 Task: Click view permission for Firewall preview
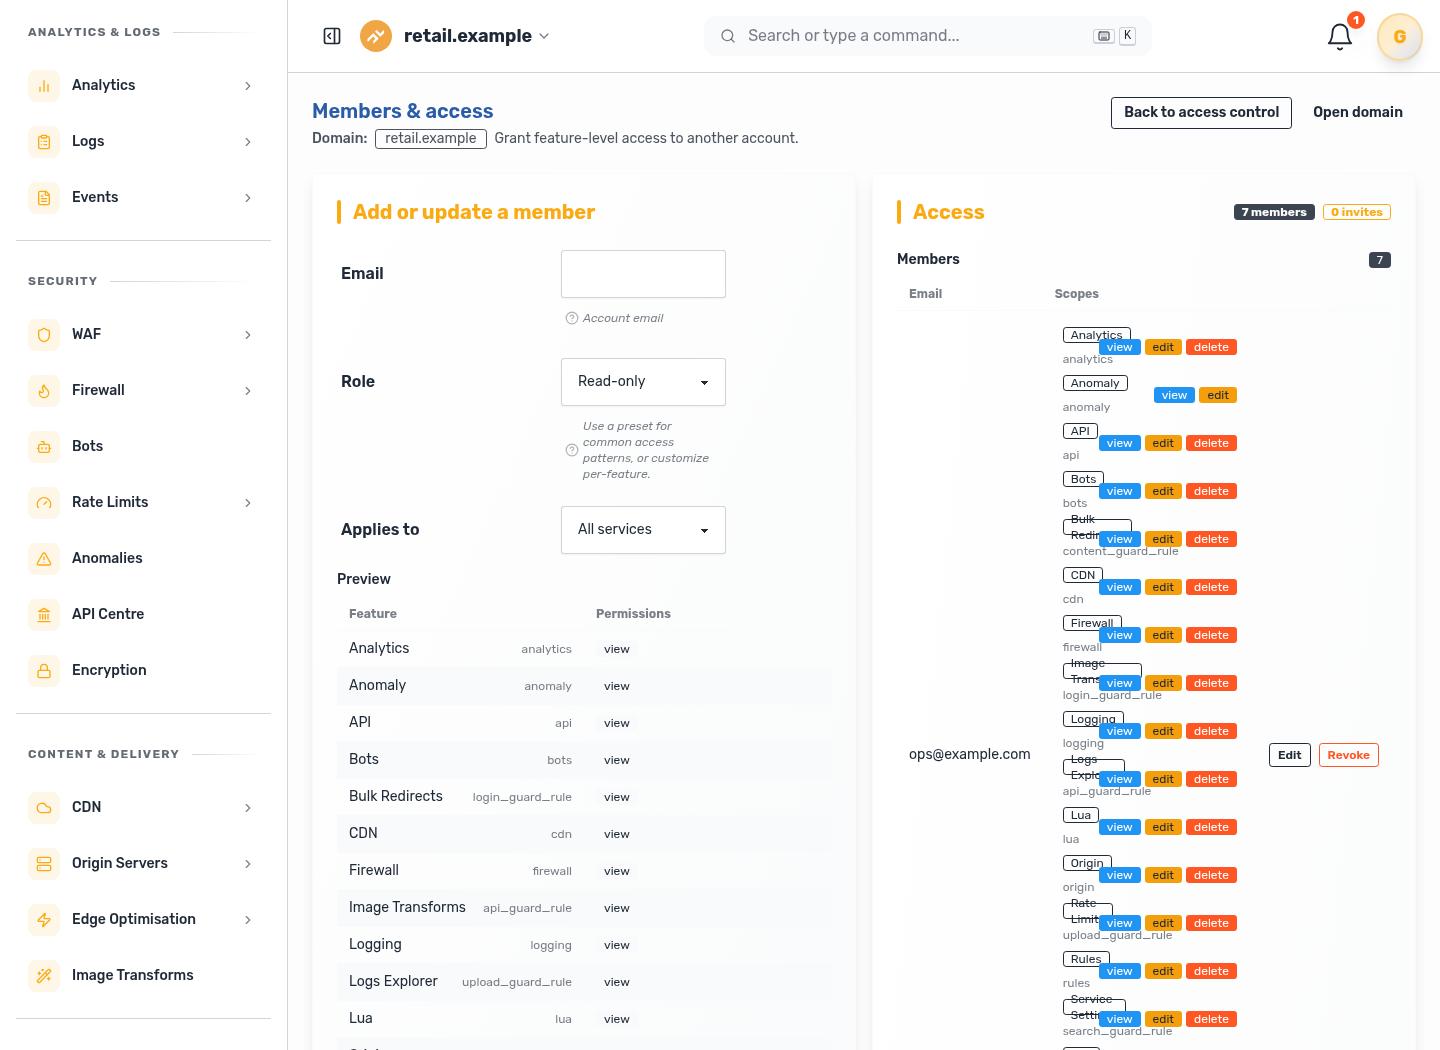[617, 871]
